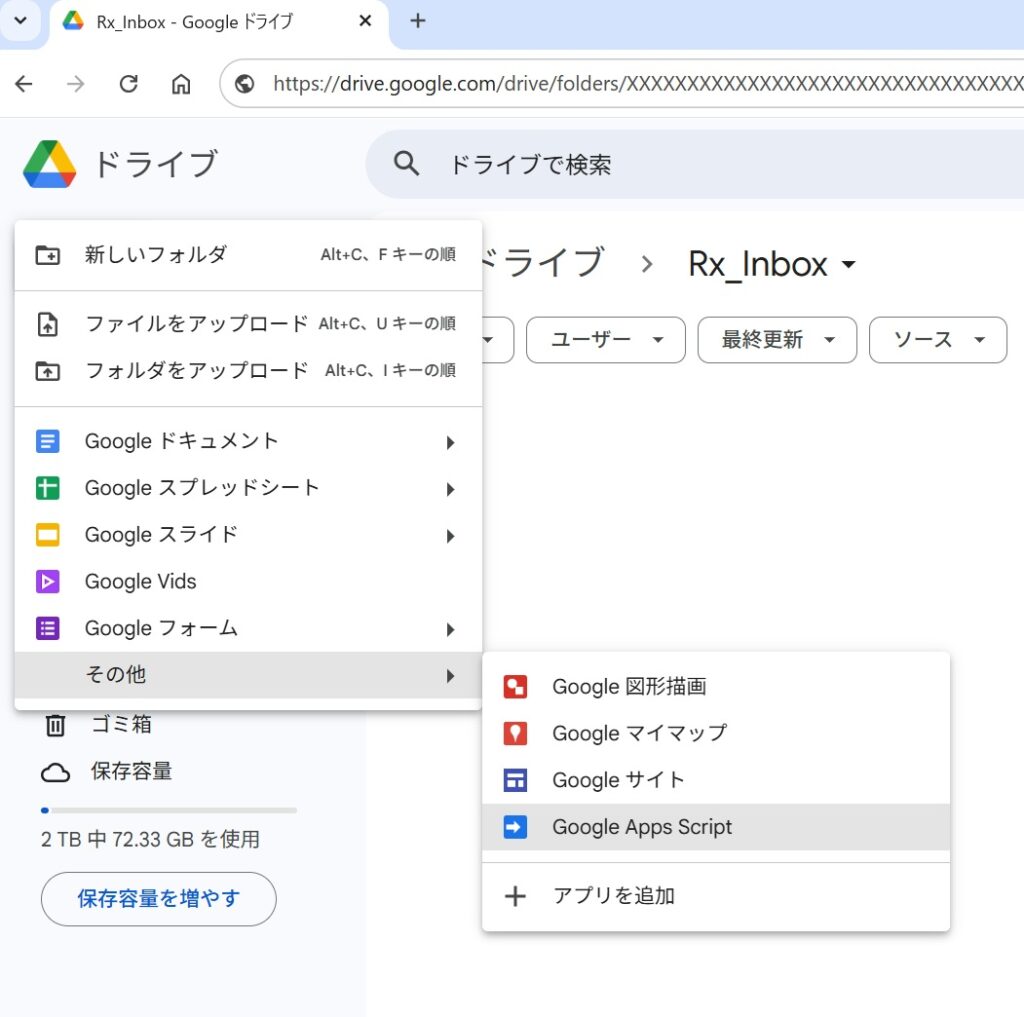Screen dimensions: 1024x1017
Task: Click the Google My Maps icon
Action: [515, 733]
